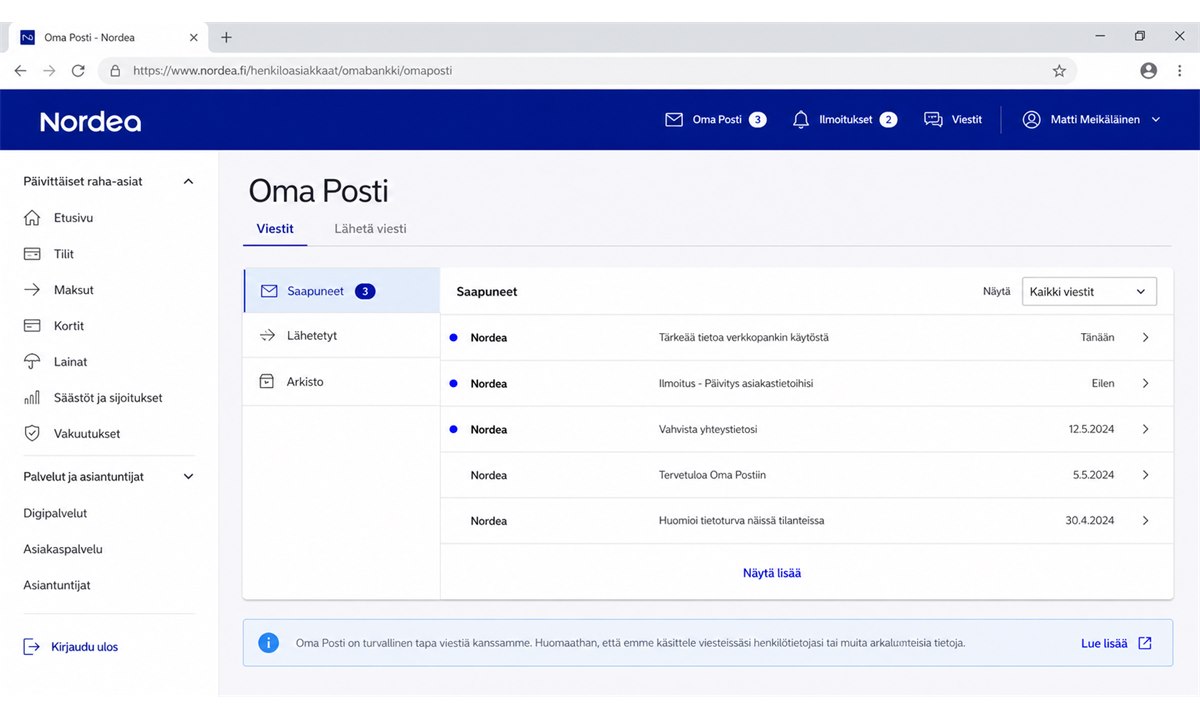Open Vakuutukset shield icon

[x=32, y=434]
